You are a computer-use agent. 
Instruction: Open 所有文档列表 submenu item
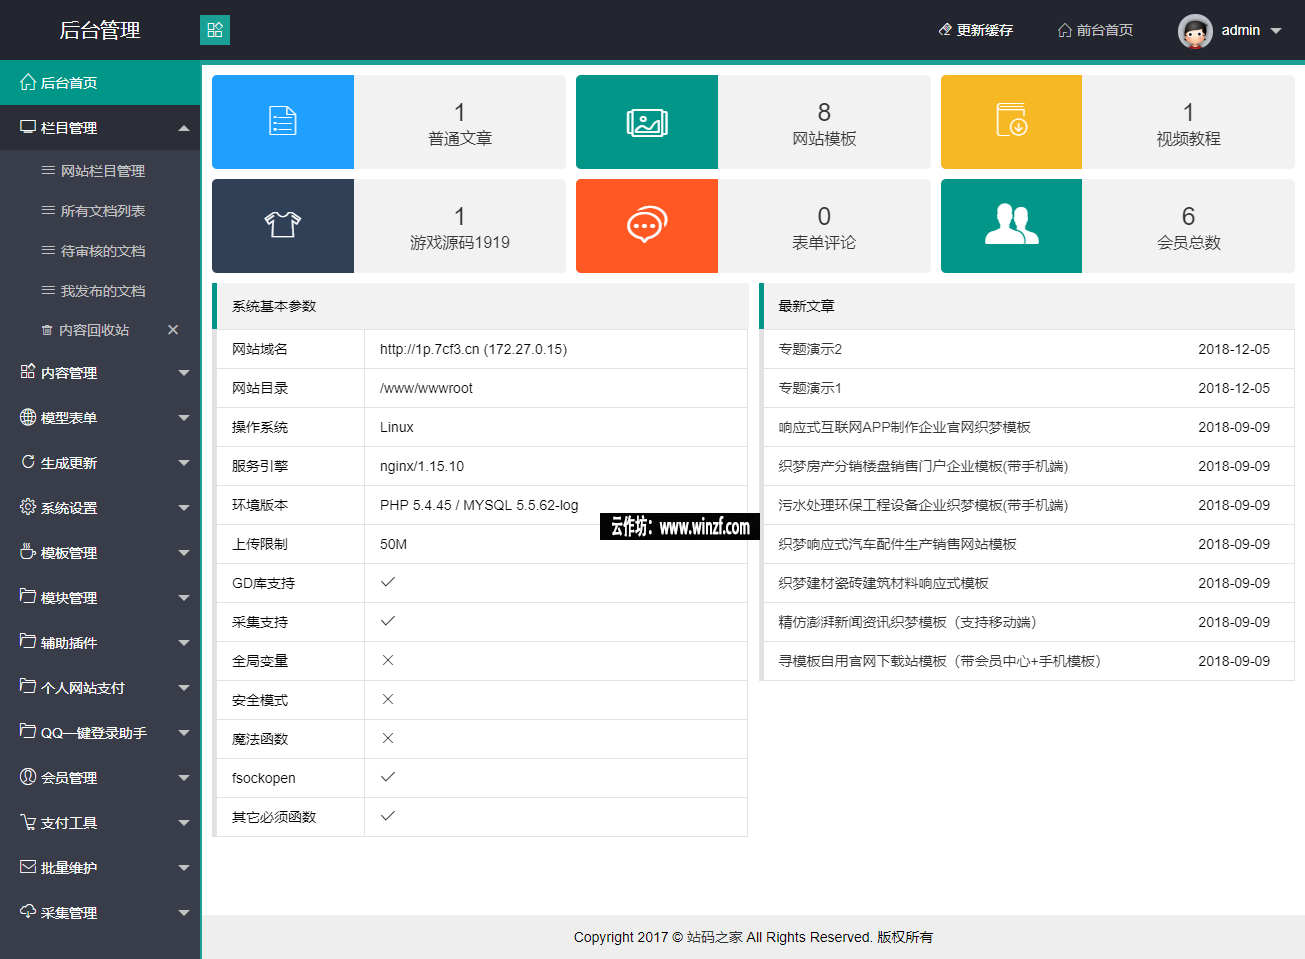pyautogui.click(x=100, y=211)
